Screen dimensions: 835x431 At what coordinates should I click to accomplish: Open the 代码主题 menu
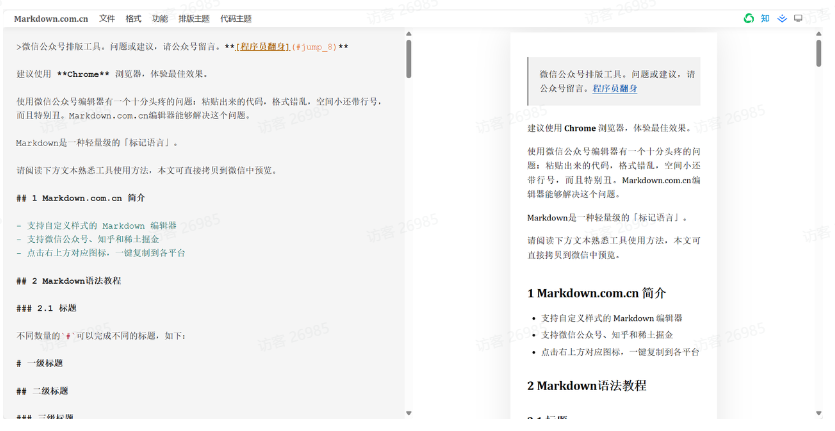point(236,19)
